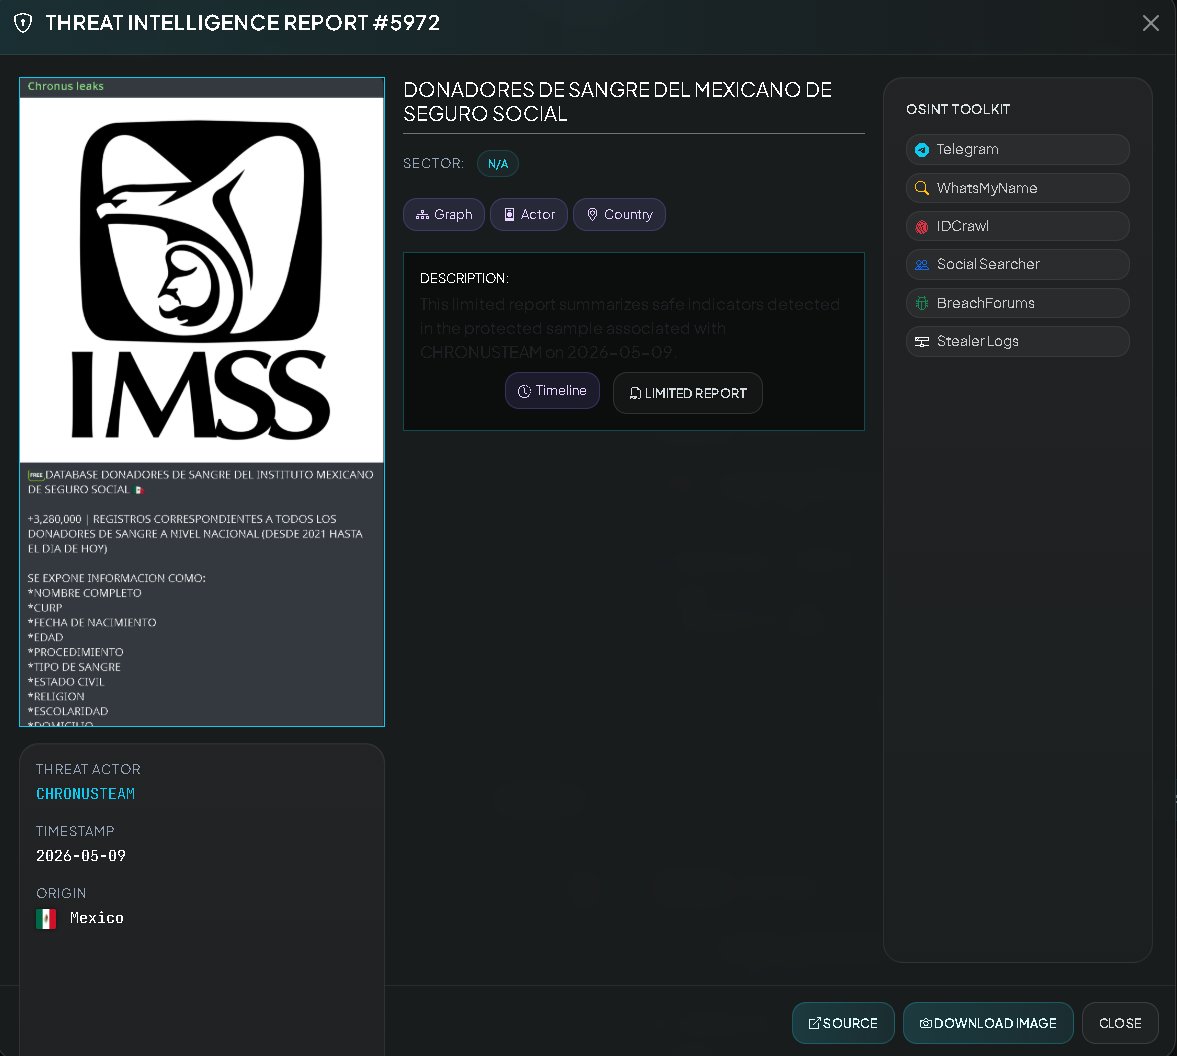
Task: Click the *PROCEDIMIENTO line
Action: [76, 652]
